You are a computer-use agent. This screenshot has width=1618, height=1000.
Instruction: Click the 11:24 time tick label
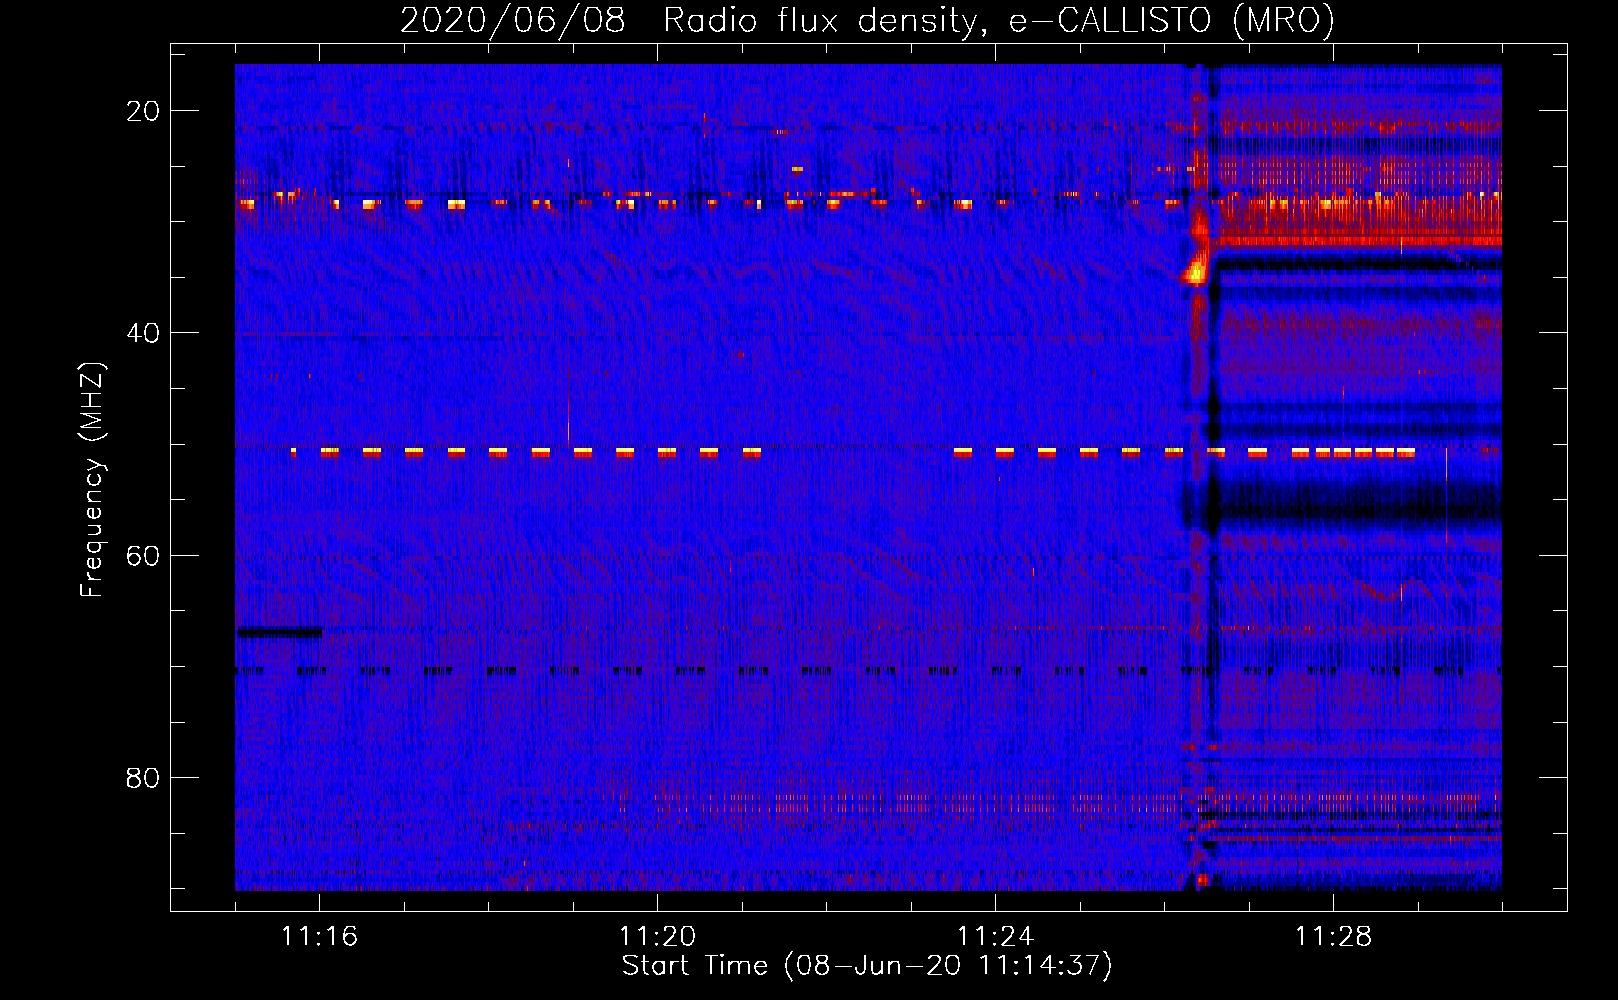[x=995, y=936]
